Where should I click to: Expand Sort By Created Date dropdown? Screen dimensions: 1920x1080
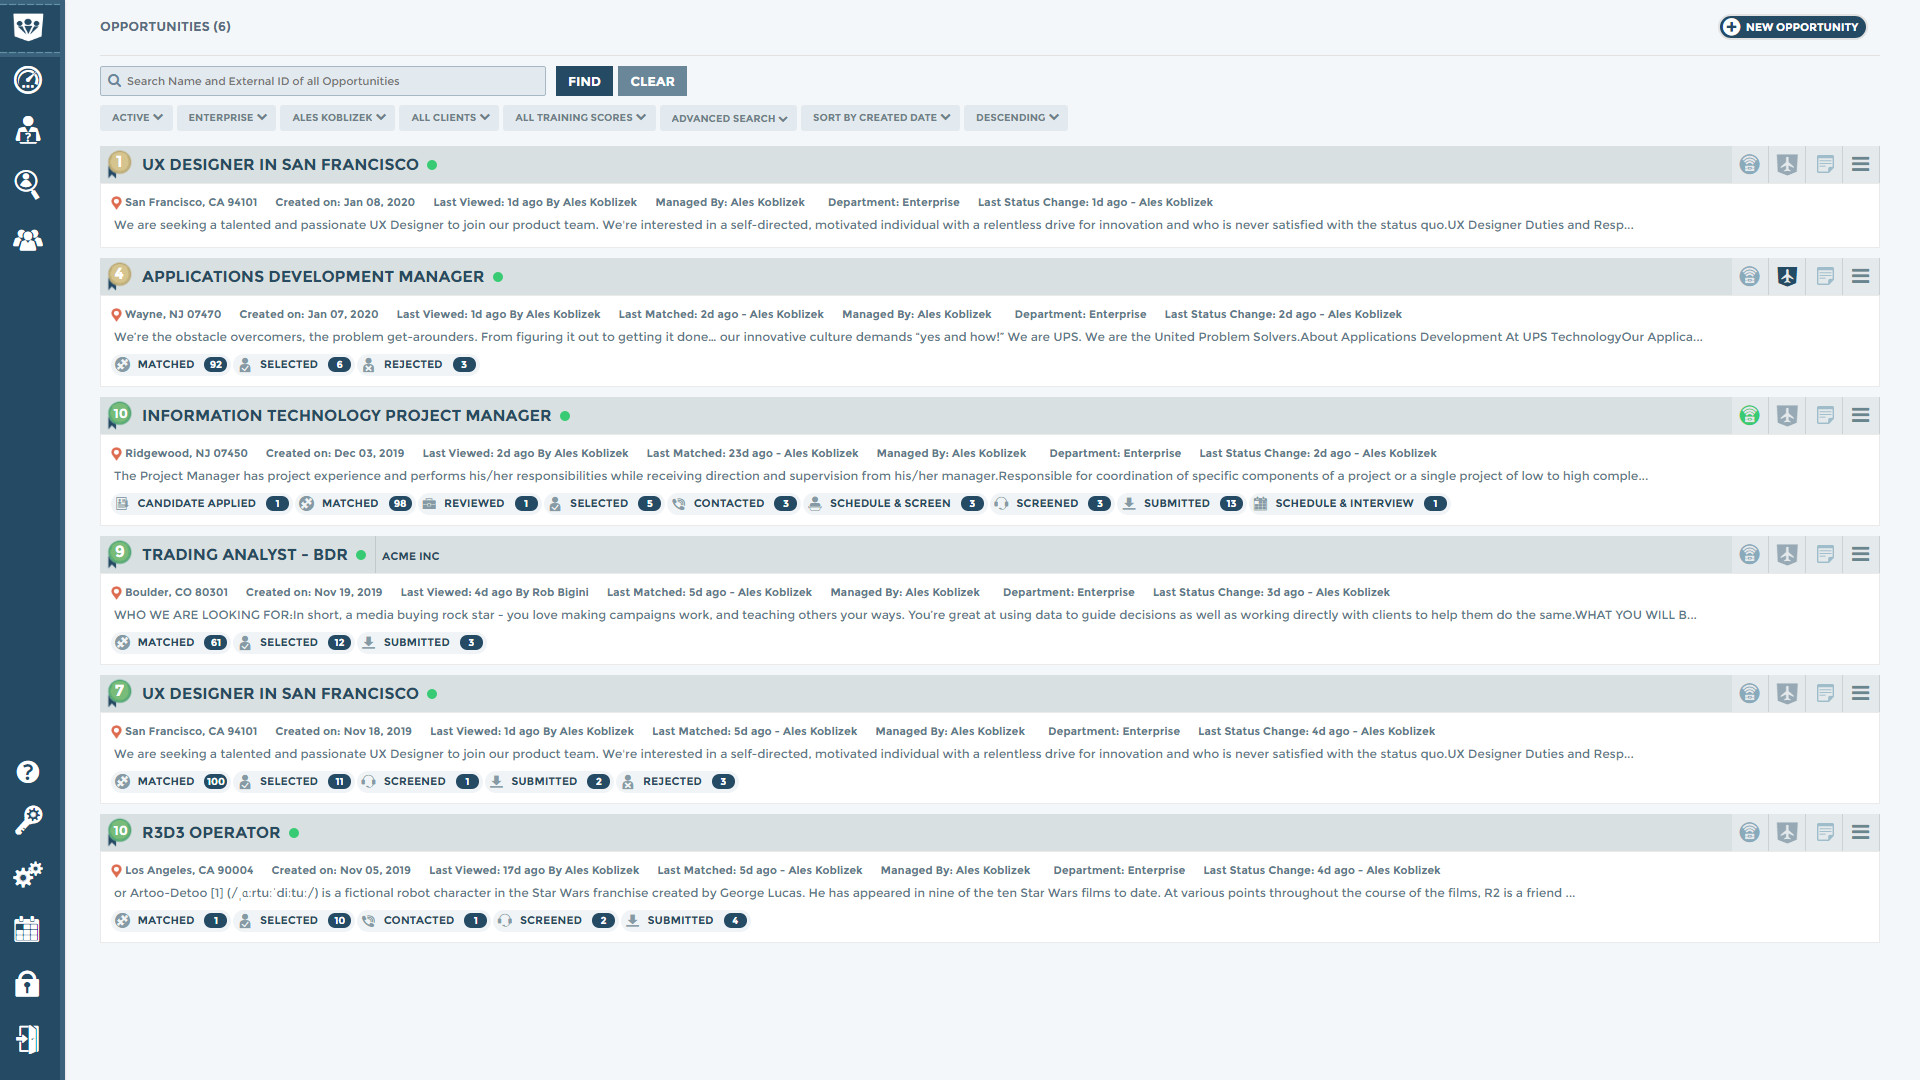(x=880, y=118)
